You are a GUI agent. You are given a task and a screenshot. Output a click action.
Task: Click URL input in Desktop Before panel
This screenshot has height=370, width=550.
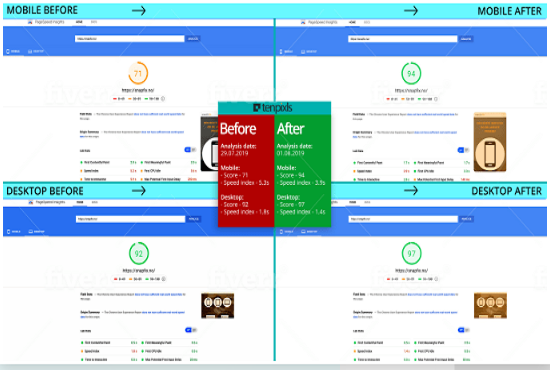[x=130, y=219]
